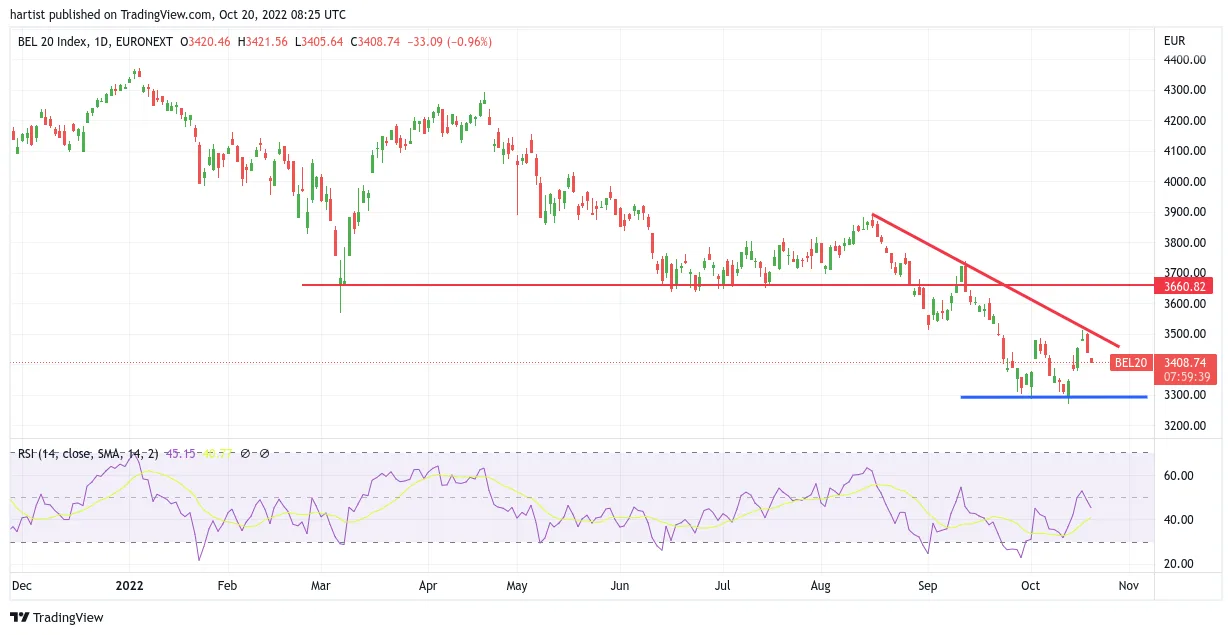Select the blue horizontal support line
The image size is (1232, 635).
click(1054, 397)
